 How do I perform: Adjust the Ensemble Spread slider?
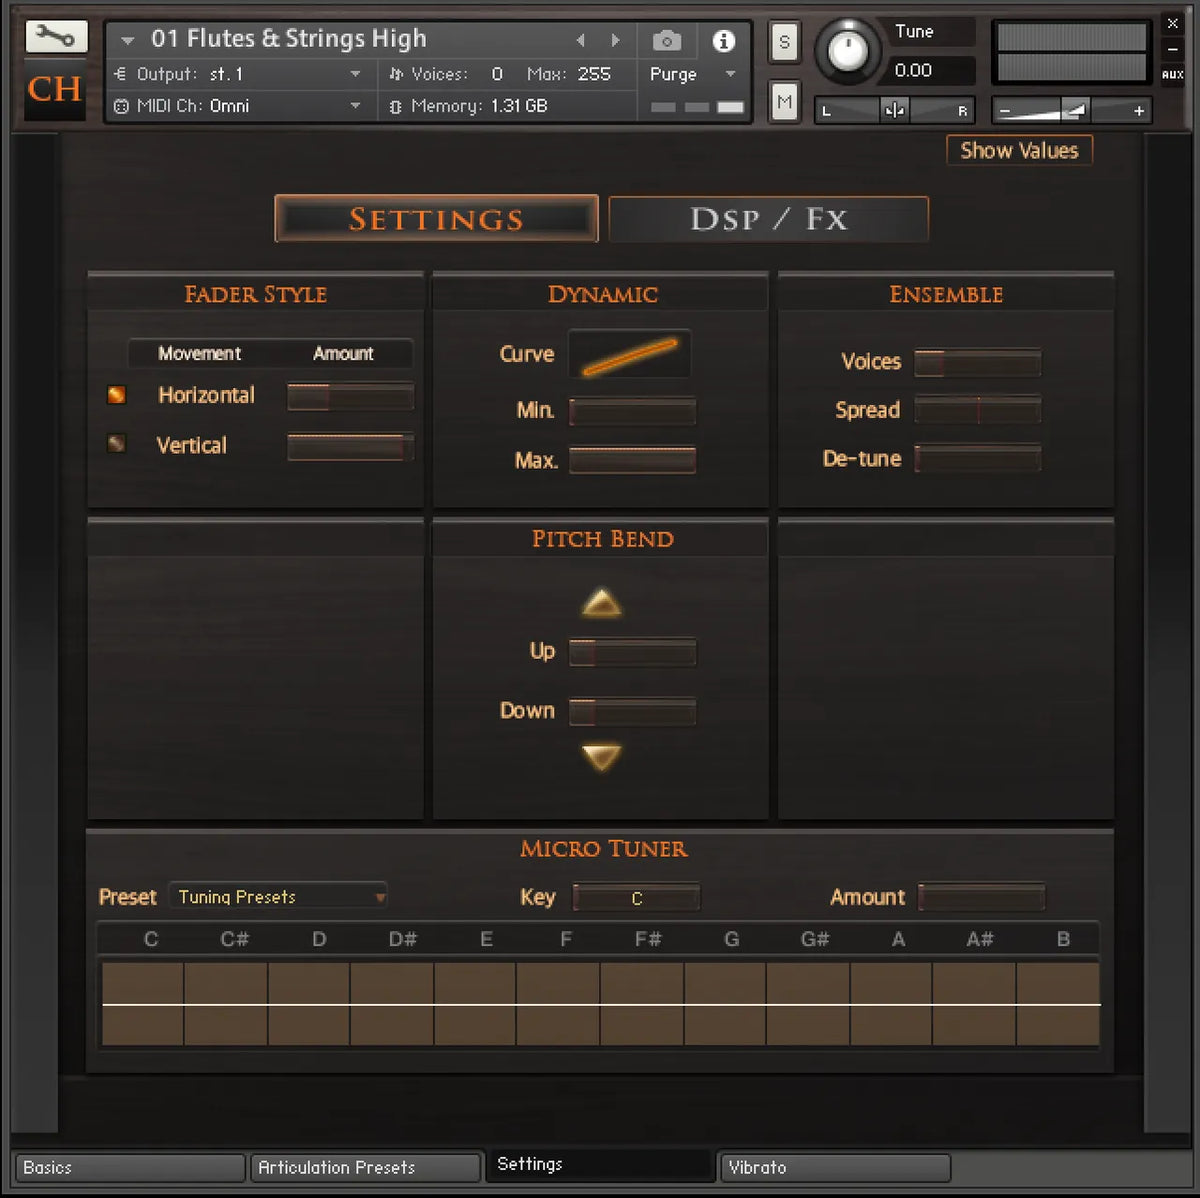[977, 410]
